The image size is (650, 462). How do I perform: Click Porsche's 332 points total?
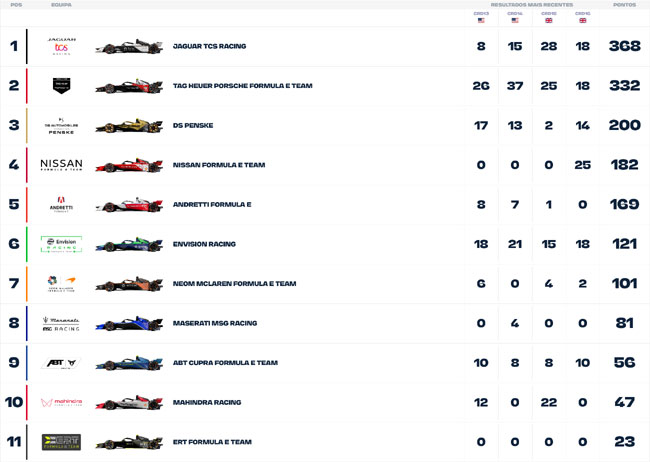(625, 86)
